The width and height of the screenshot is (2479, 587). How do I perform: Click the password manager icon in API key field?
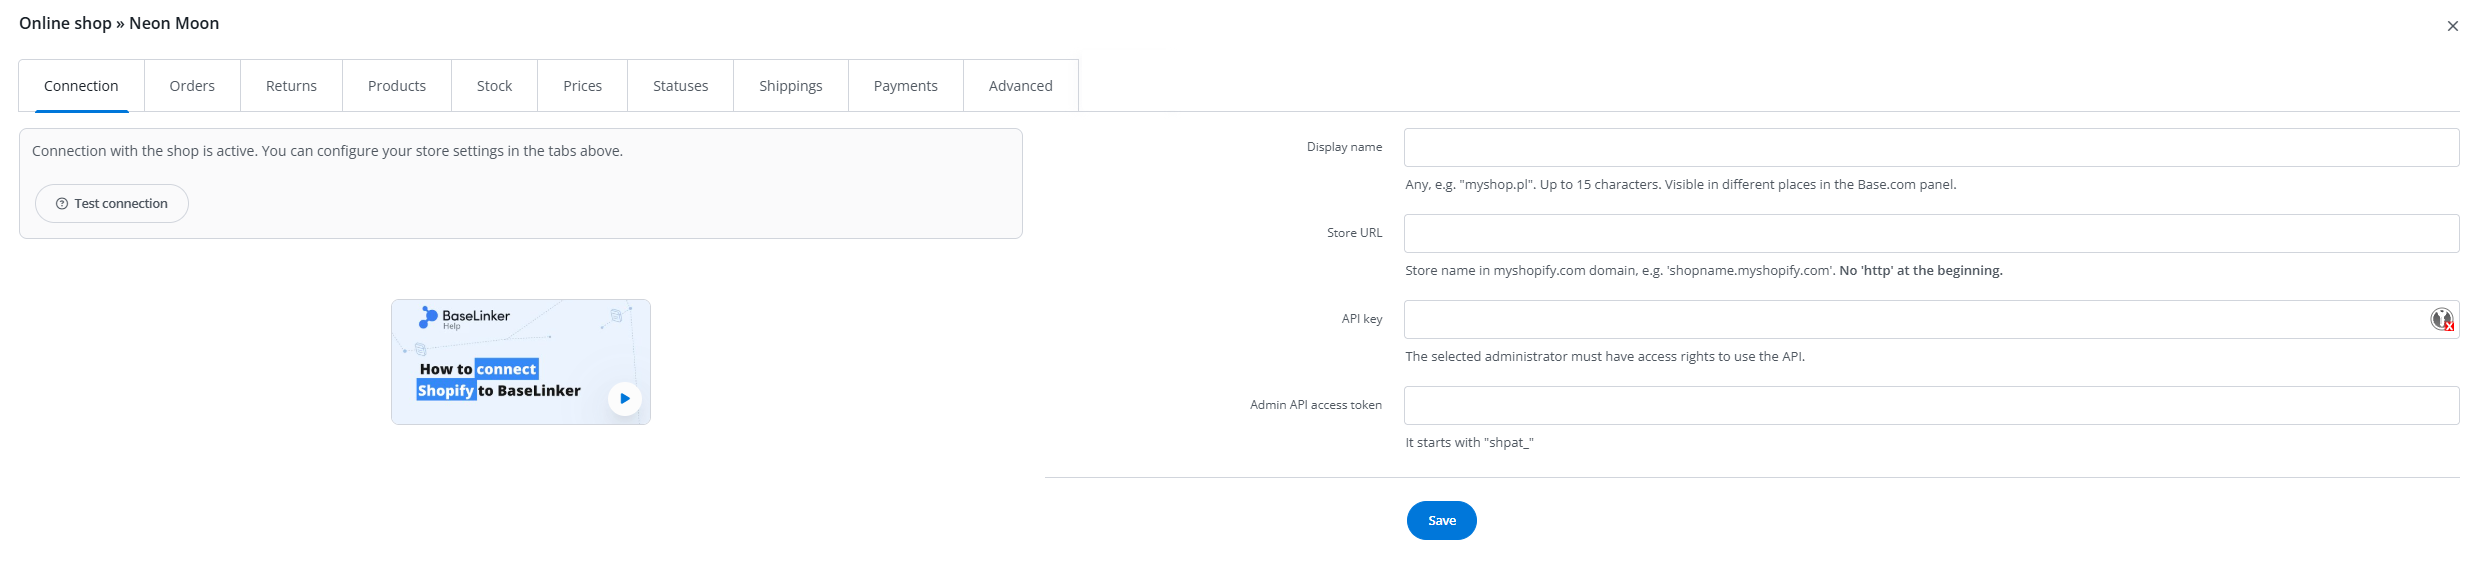click(x=2442, y=319)
